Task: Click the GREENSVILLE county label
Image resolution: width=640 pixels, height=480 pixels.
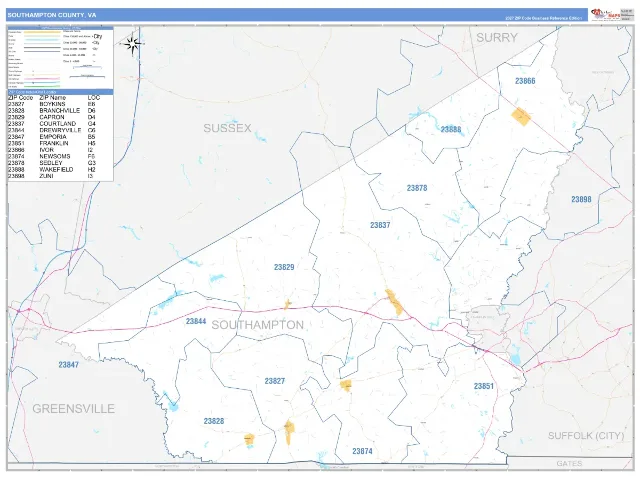Action: (x=73, y=409)
